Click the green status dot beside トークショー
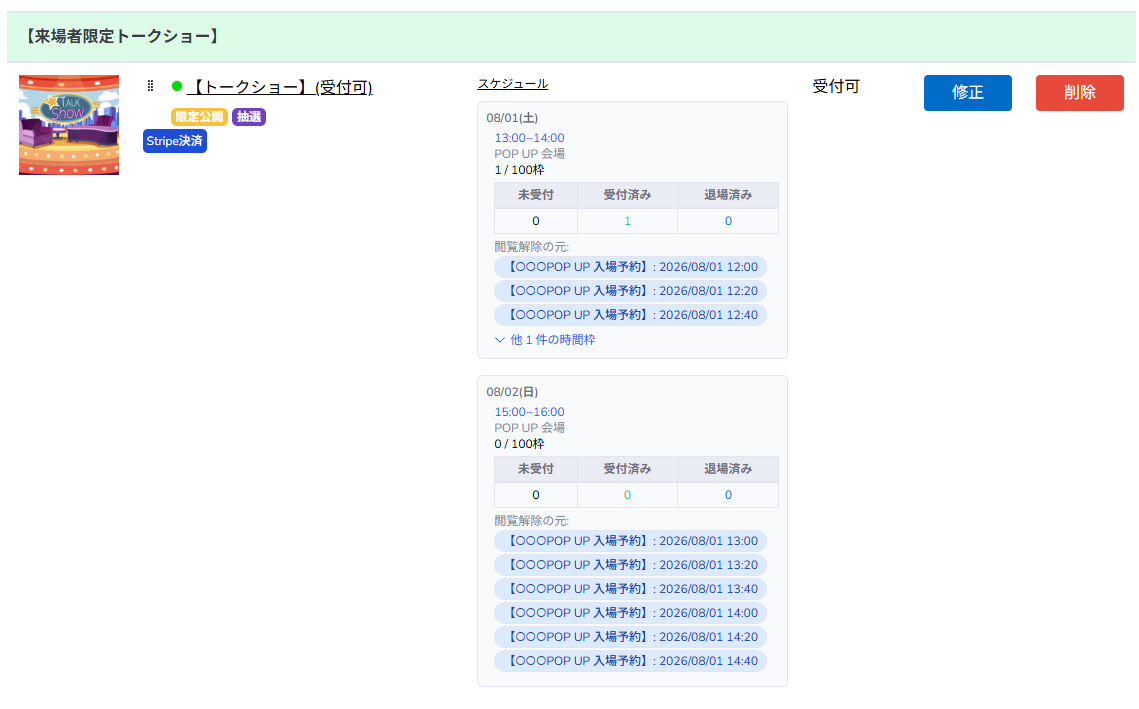 177,86
